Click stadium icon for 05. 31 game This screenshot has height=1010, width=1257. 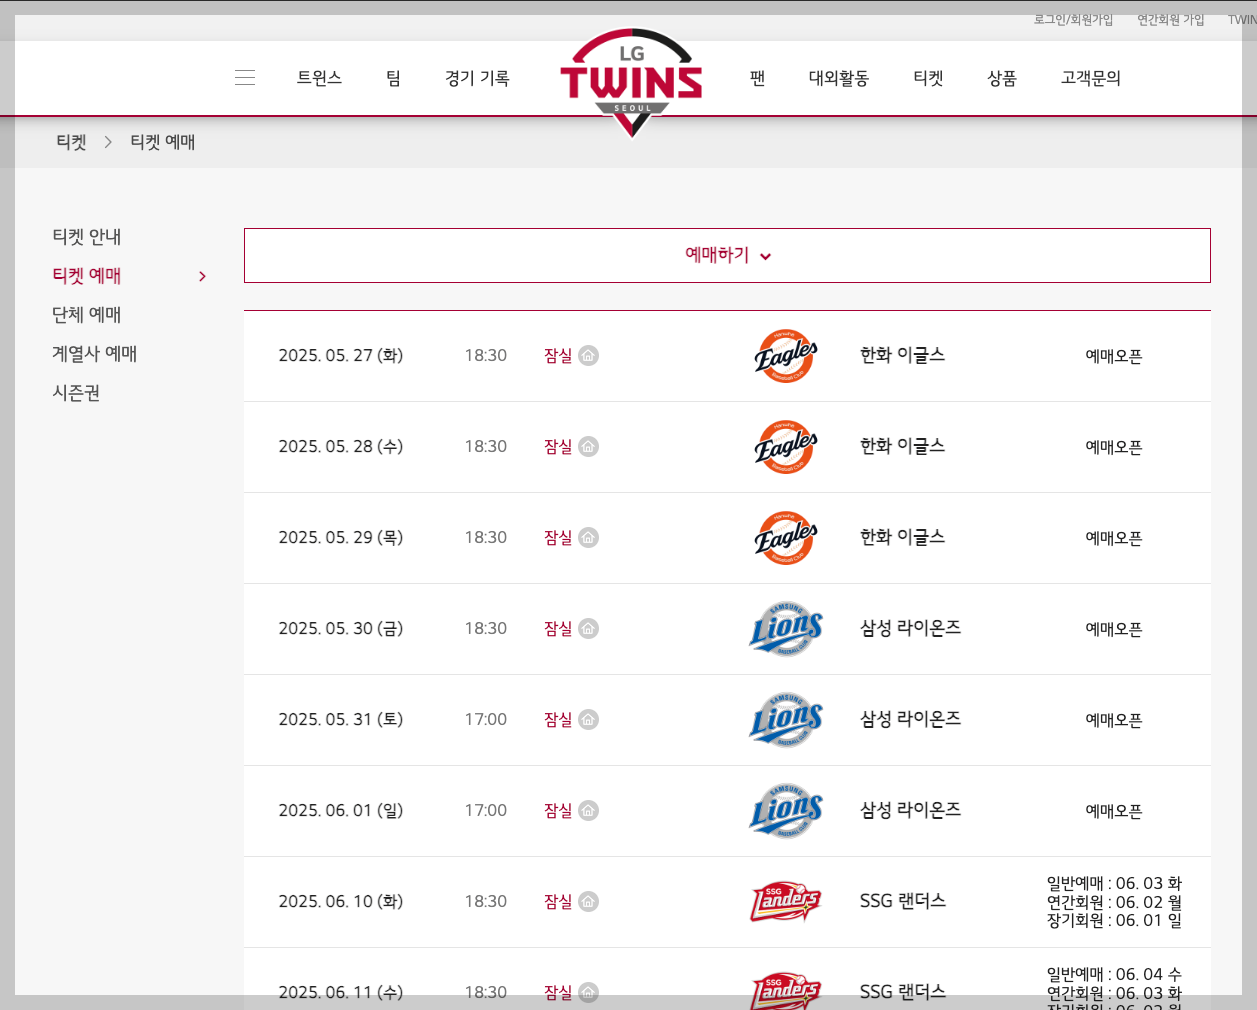589,720
